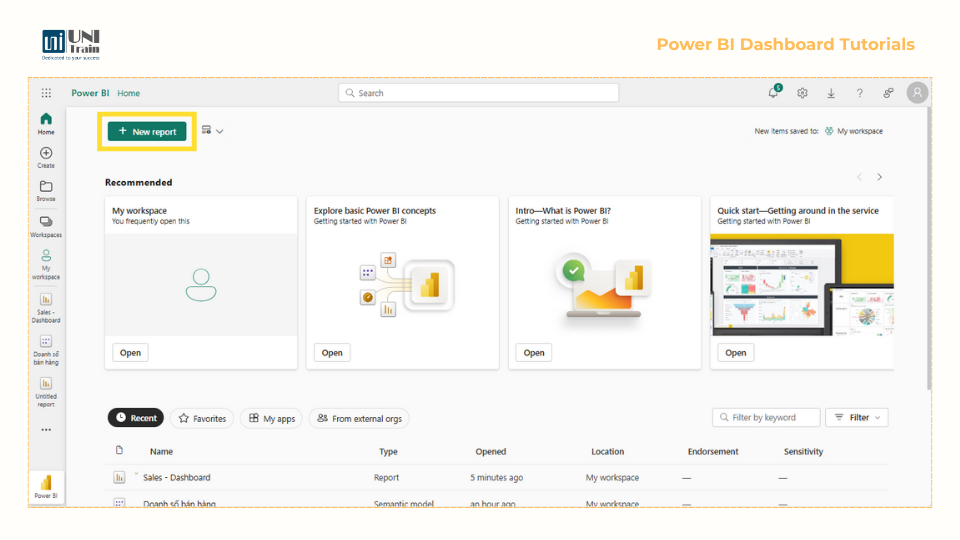Sort by the Opened column header
The image size is (960, 540).
coord(491,452)
